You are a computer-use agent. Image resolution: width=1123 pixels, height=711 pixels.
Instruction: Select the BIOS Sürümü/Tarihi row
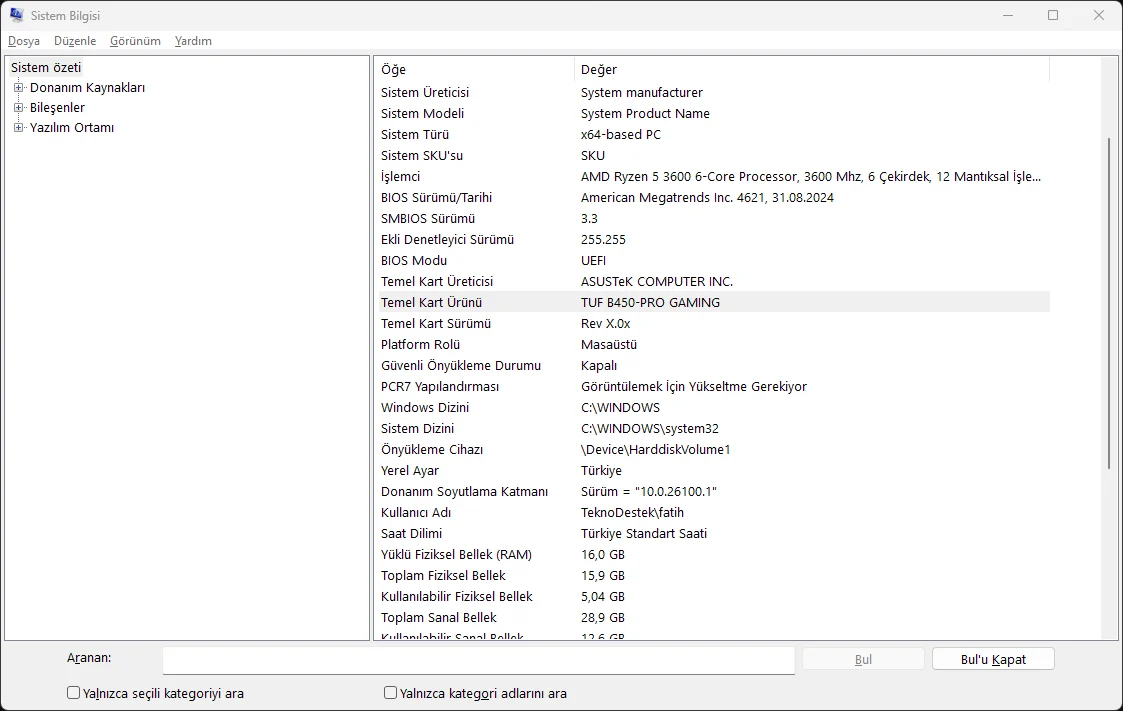point(714,198)
